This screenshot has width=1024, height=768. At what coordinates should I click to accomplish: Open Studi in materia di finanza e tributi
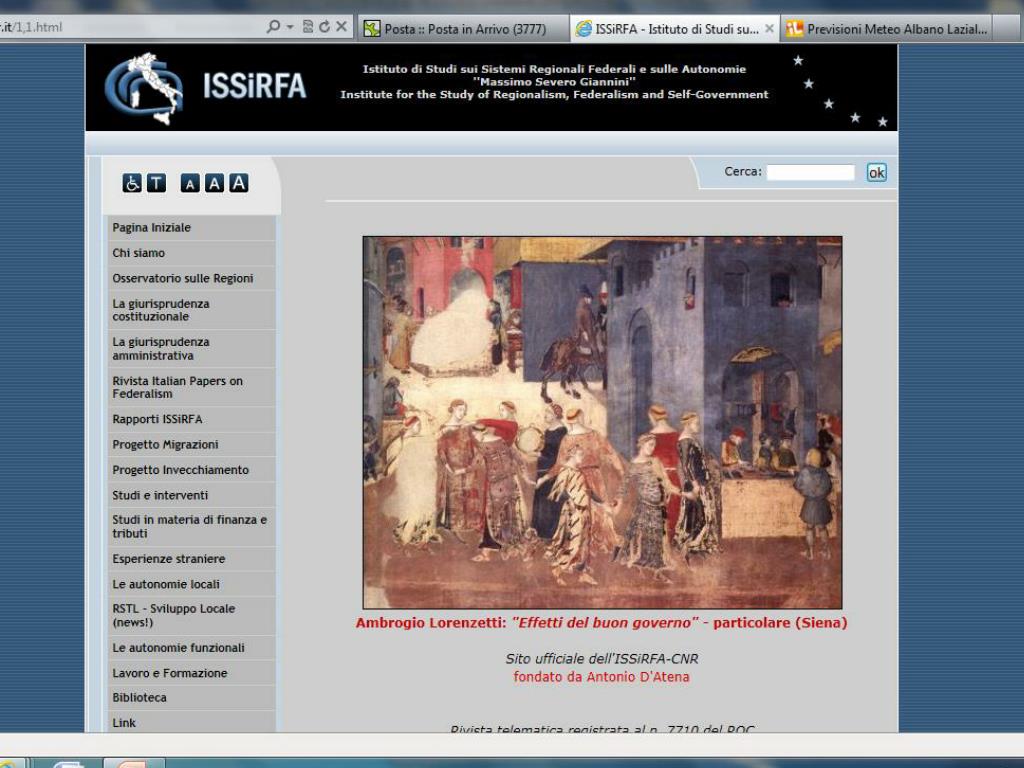coord(191,527)
